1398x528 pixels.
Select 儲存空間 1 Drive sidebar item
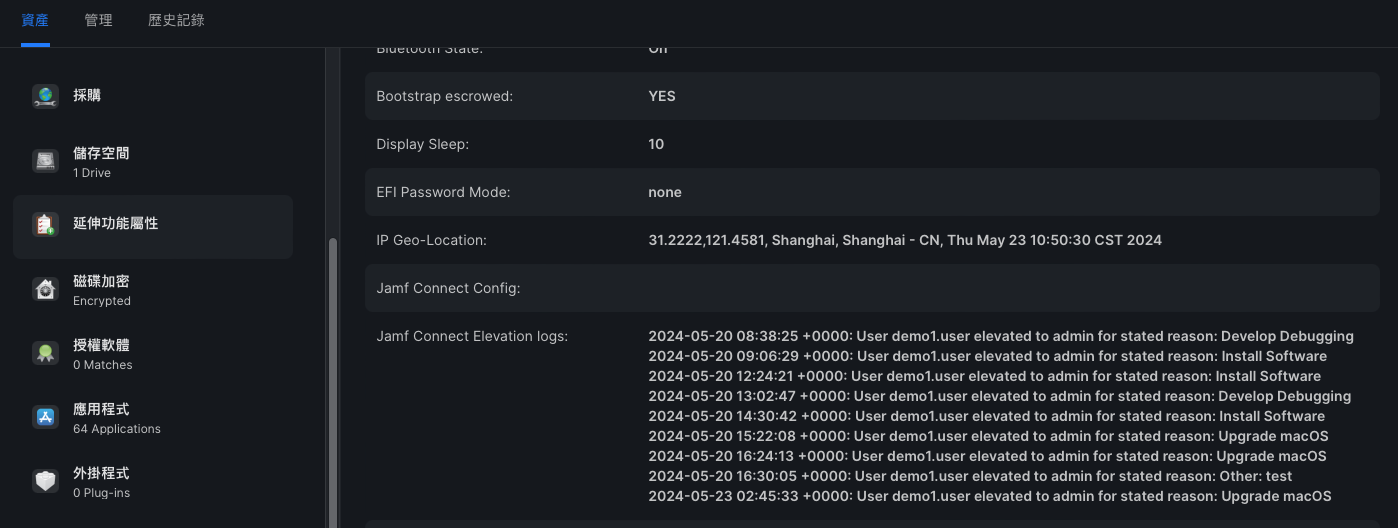point(153,162)
